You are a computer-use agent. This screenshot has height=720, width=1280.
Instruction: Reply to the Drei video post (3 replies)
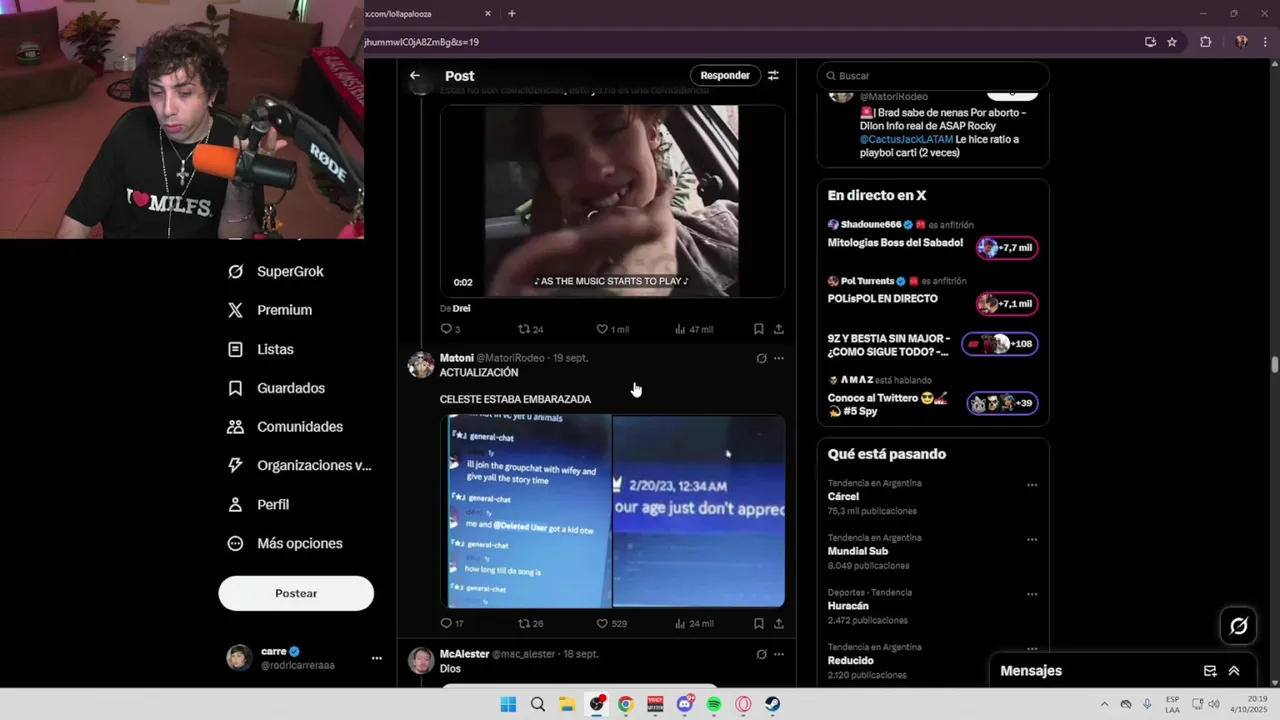coord(450,329)
